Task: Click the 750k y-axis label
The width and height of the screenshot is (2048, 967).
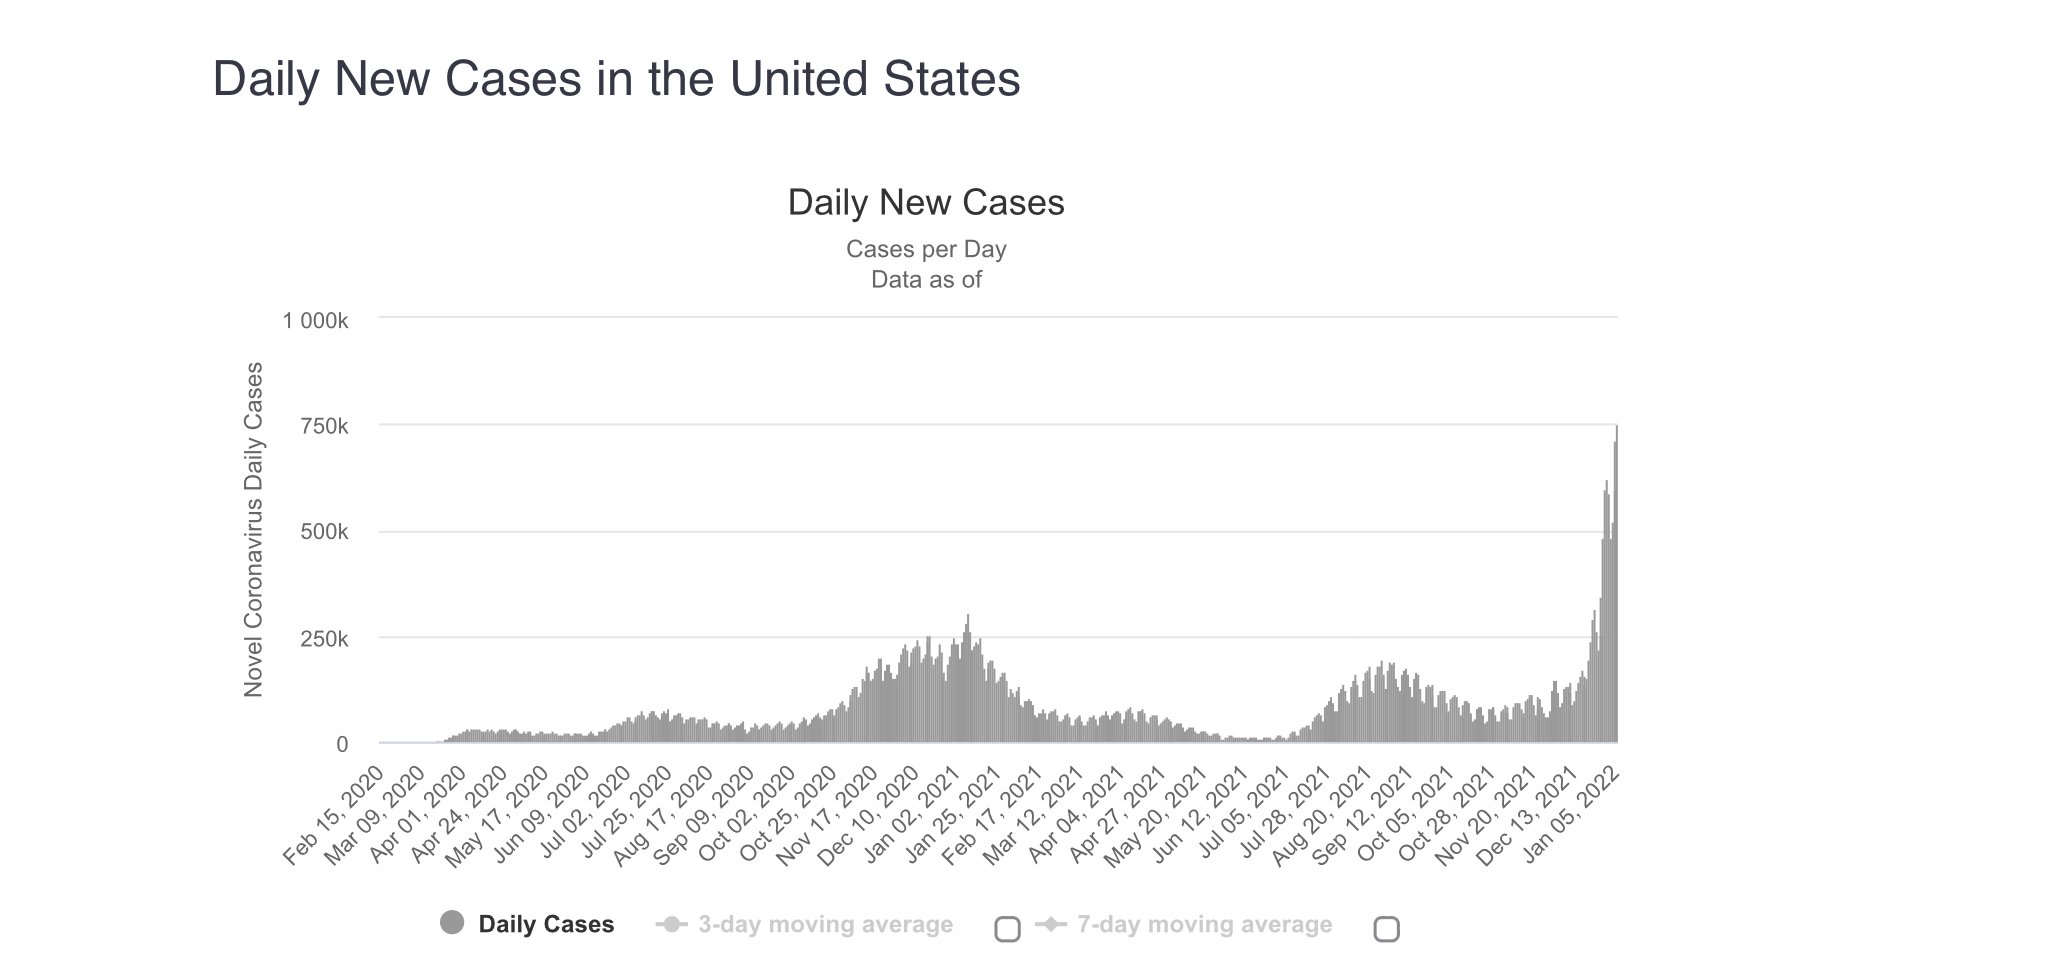Action: [324, 427]
